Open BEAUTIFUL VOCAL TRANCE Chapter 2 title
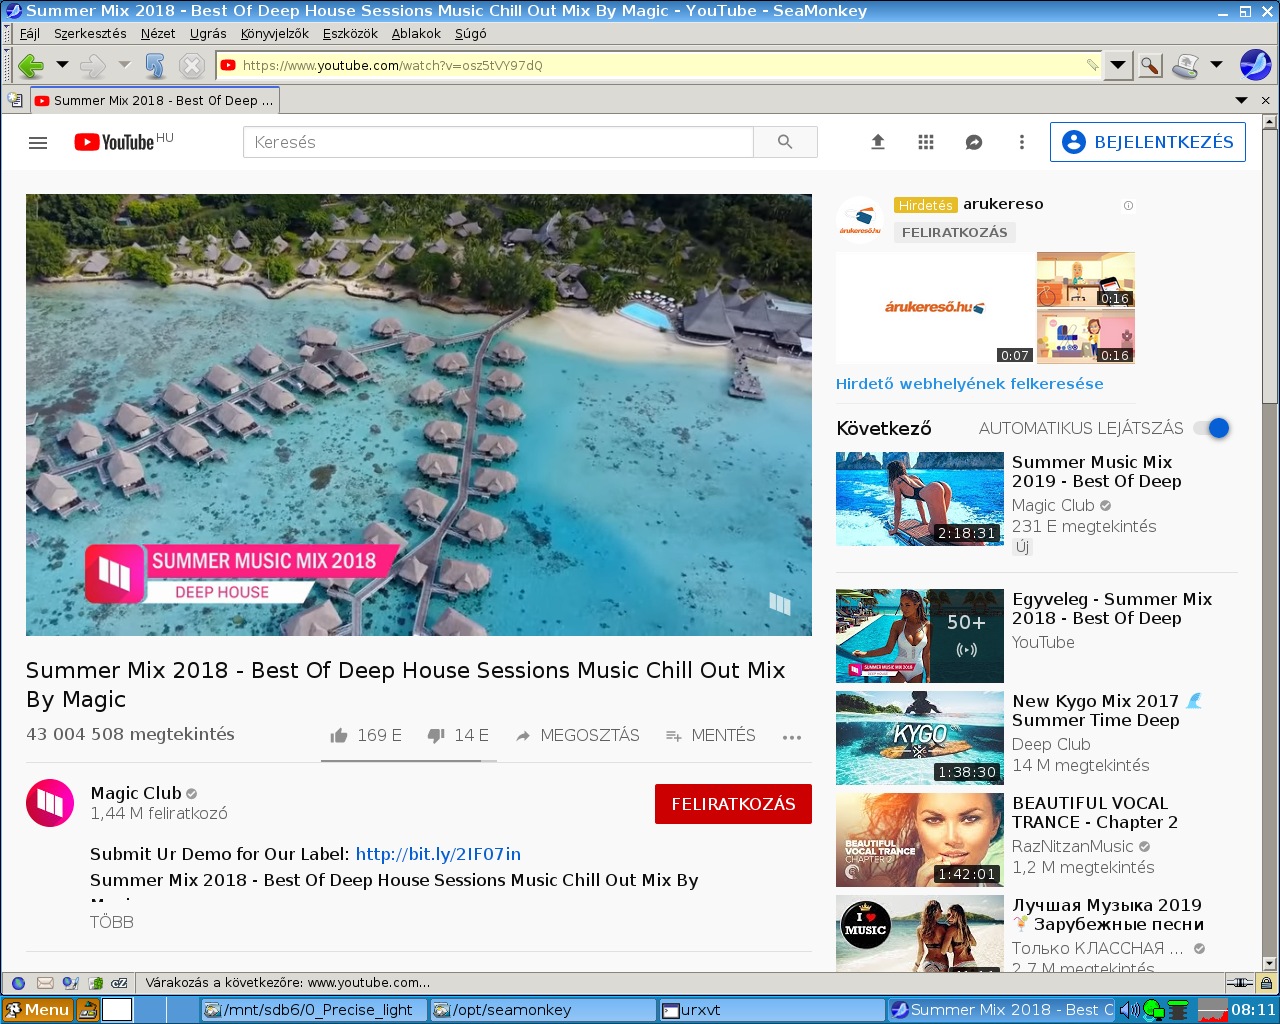The image size is (1280, 1024). [1095, 812]
